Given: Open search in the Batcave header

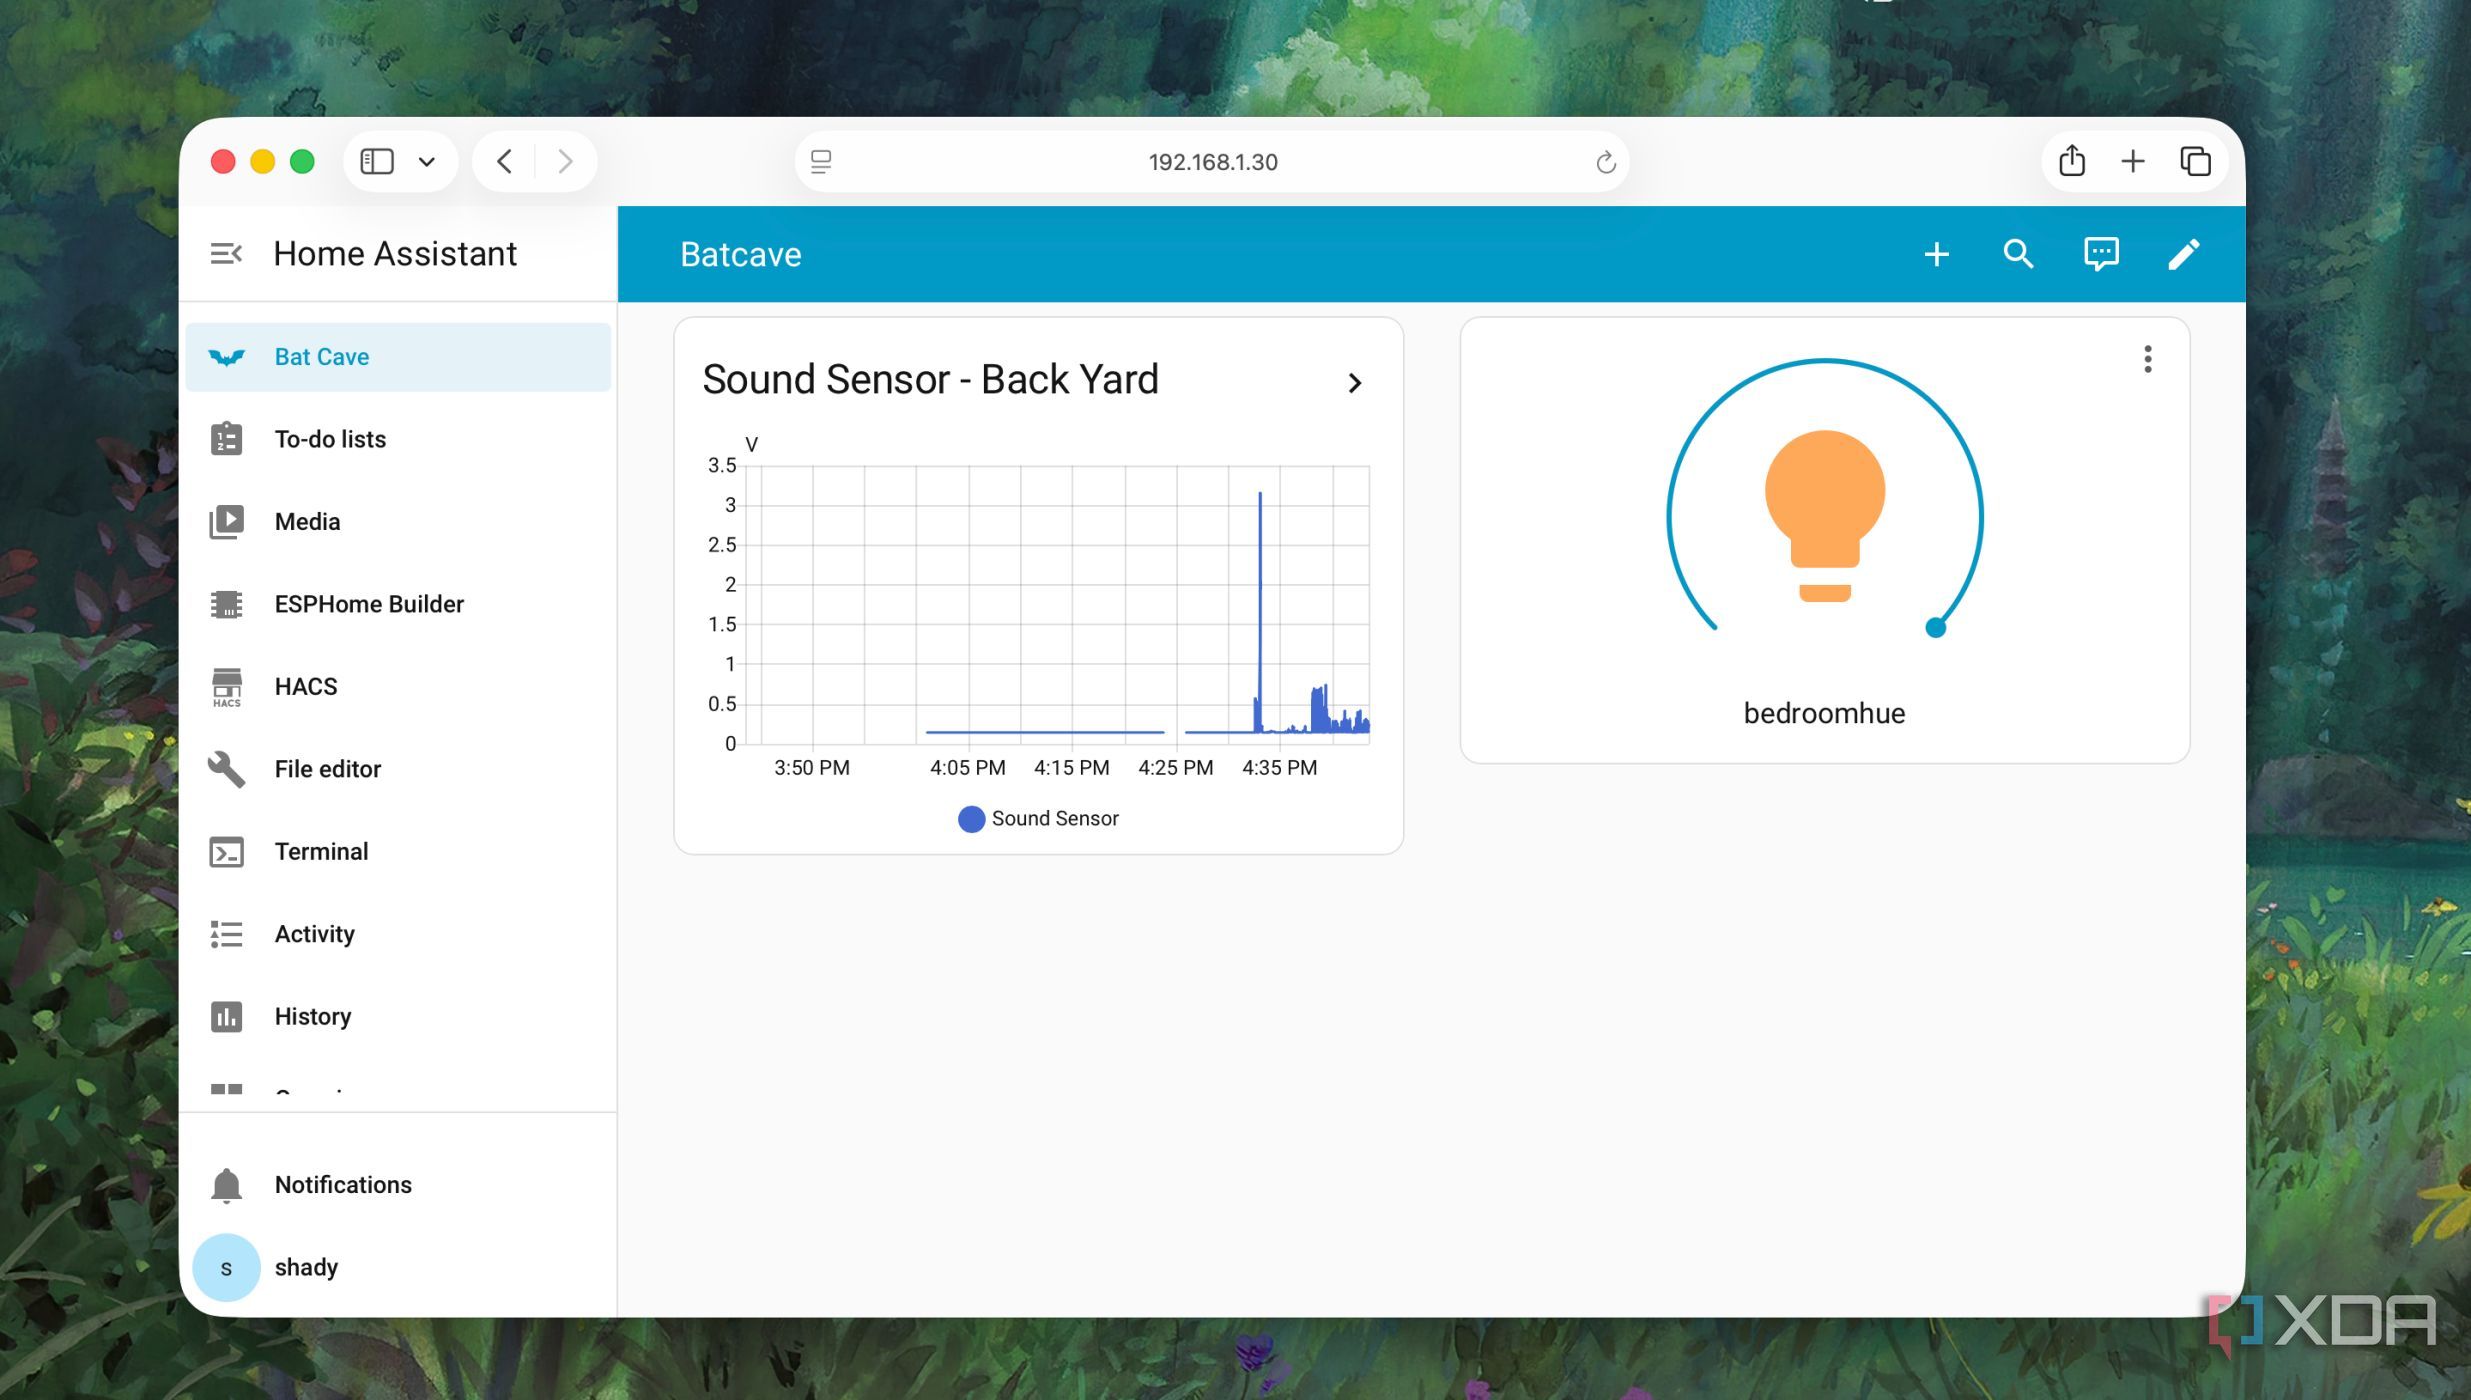Looking at the screenshot, I should click(x=2018, y=254).
